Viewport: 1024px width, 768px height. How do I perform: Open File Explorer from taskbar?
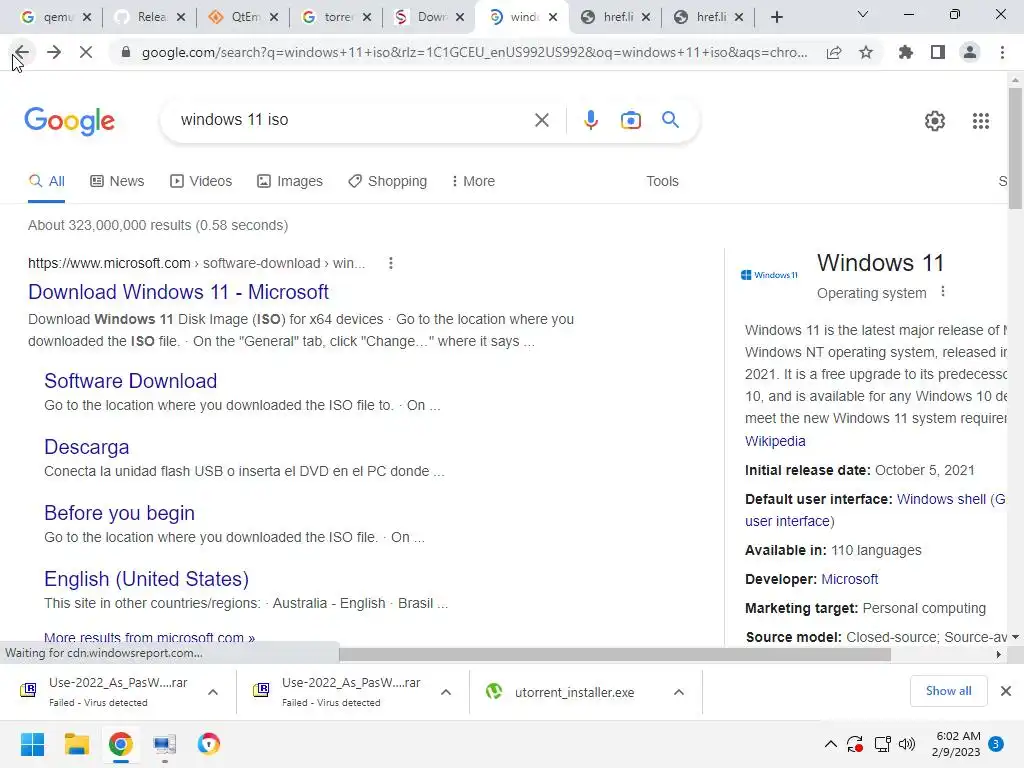pos(76,744)
